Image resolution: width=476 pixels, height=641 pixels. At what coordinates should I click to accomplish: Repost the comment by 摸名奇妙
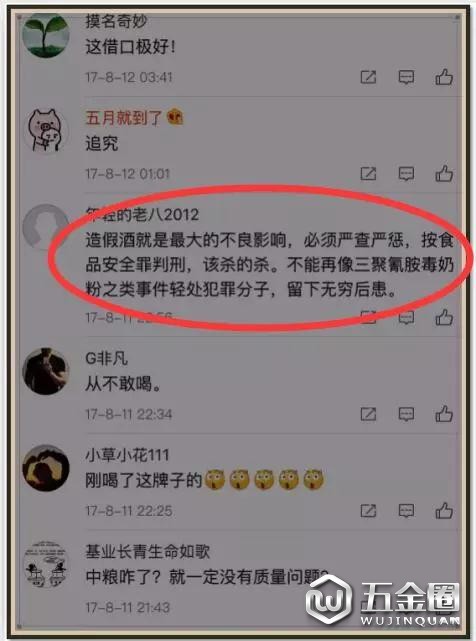coord(368,77)
